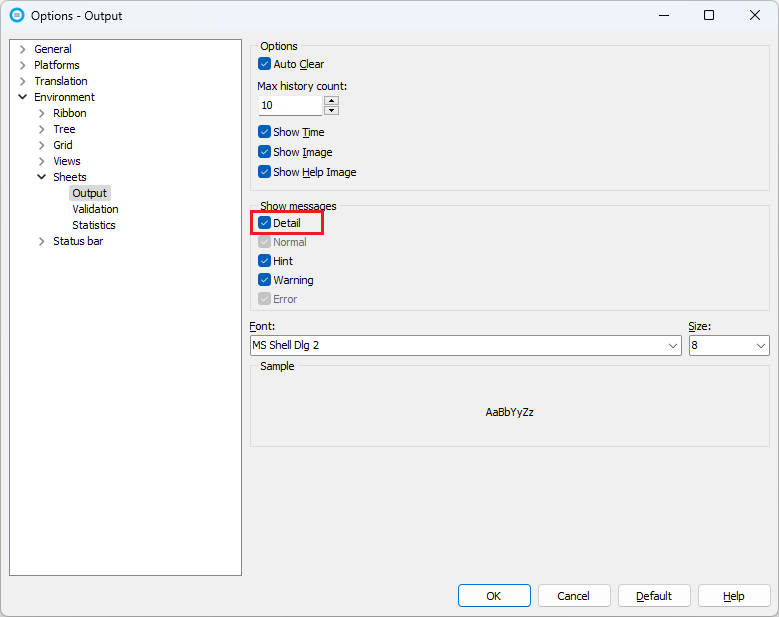Select the Validation tree item

(95, 209)
